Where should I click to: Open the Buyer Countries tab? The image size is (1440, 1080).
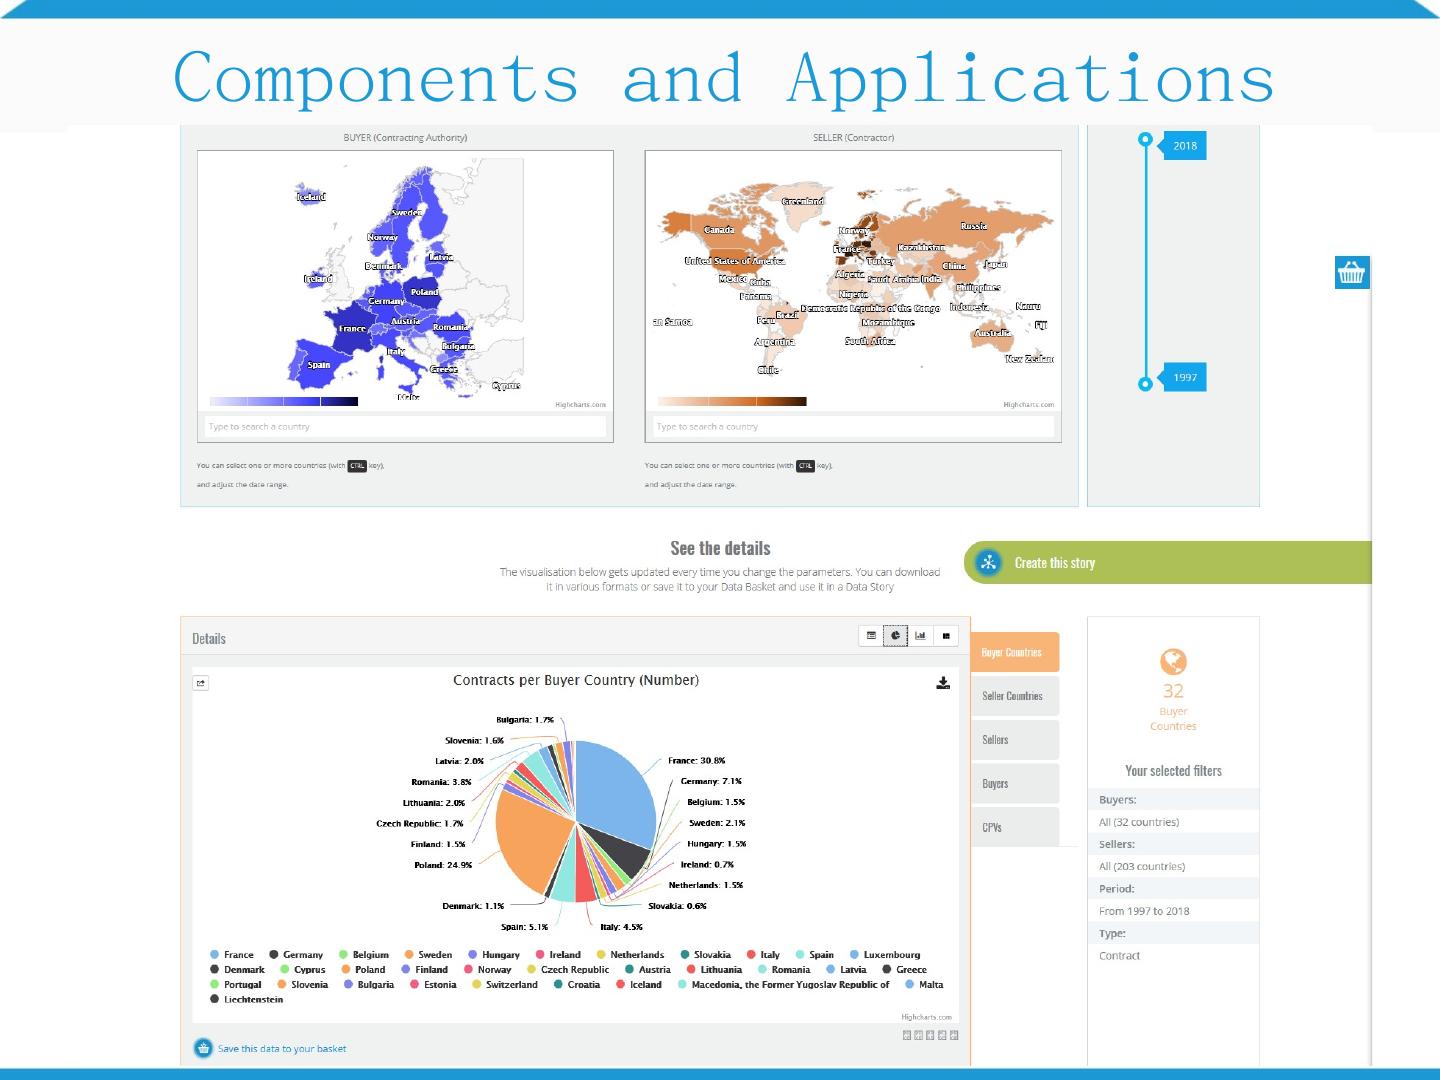tap(1015, 653)
